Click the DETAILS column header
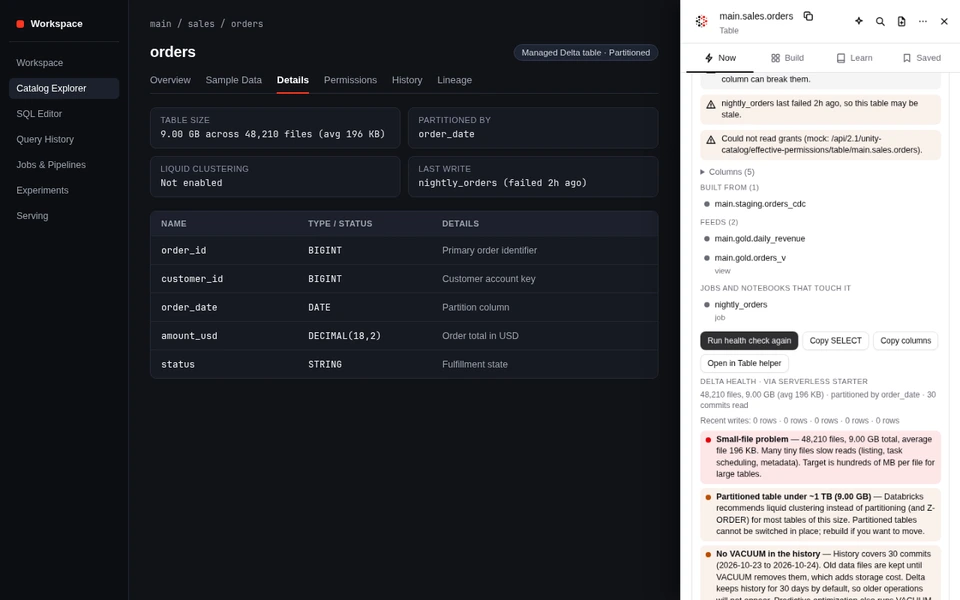The width and height of the screenshot is (960, 600). click(x=460, y=223)
